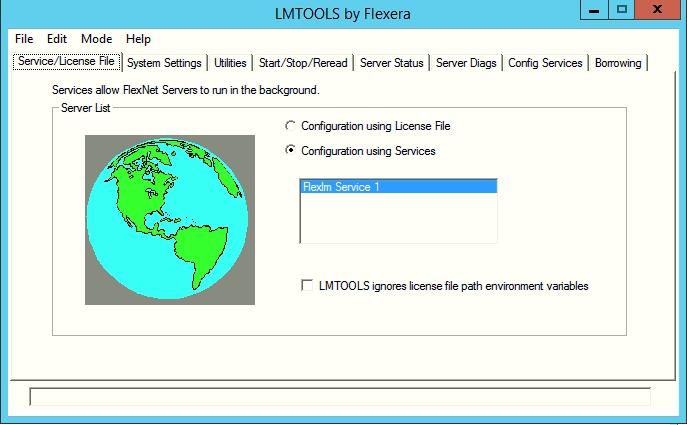Click the globe image in Server List

tap(169, 219)
